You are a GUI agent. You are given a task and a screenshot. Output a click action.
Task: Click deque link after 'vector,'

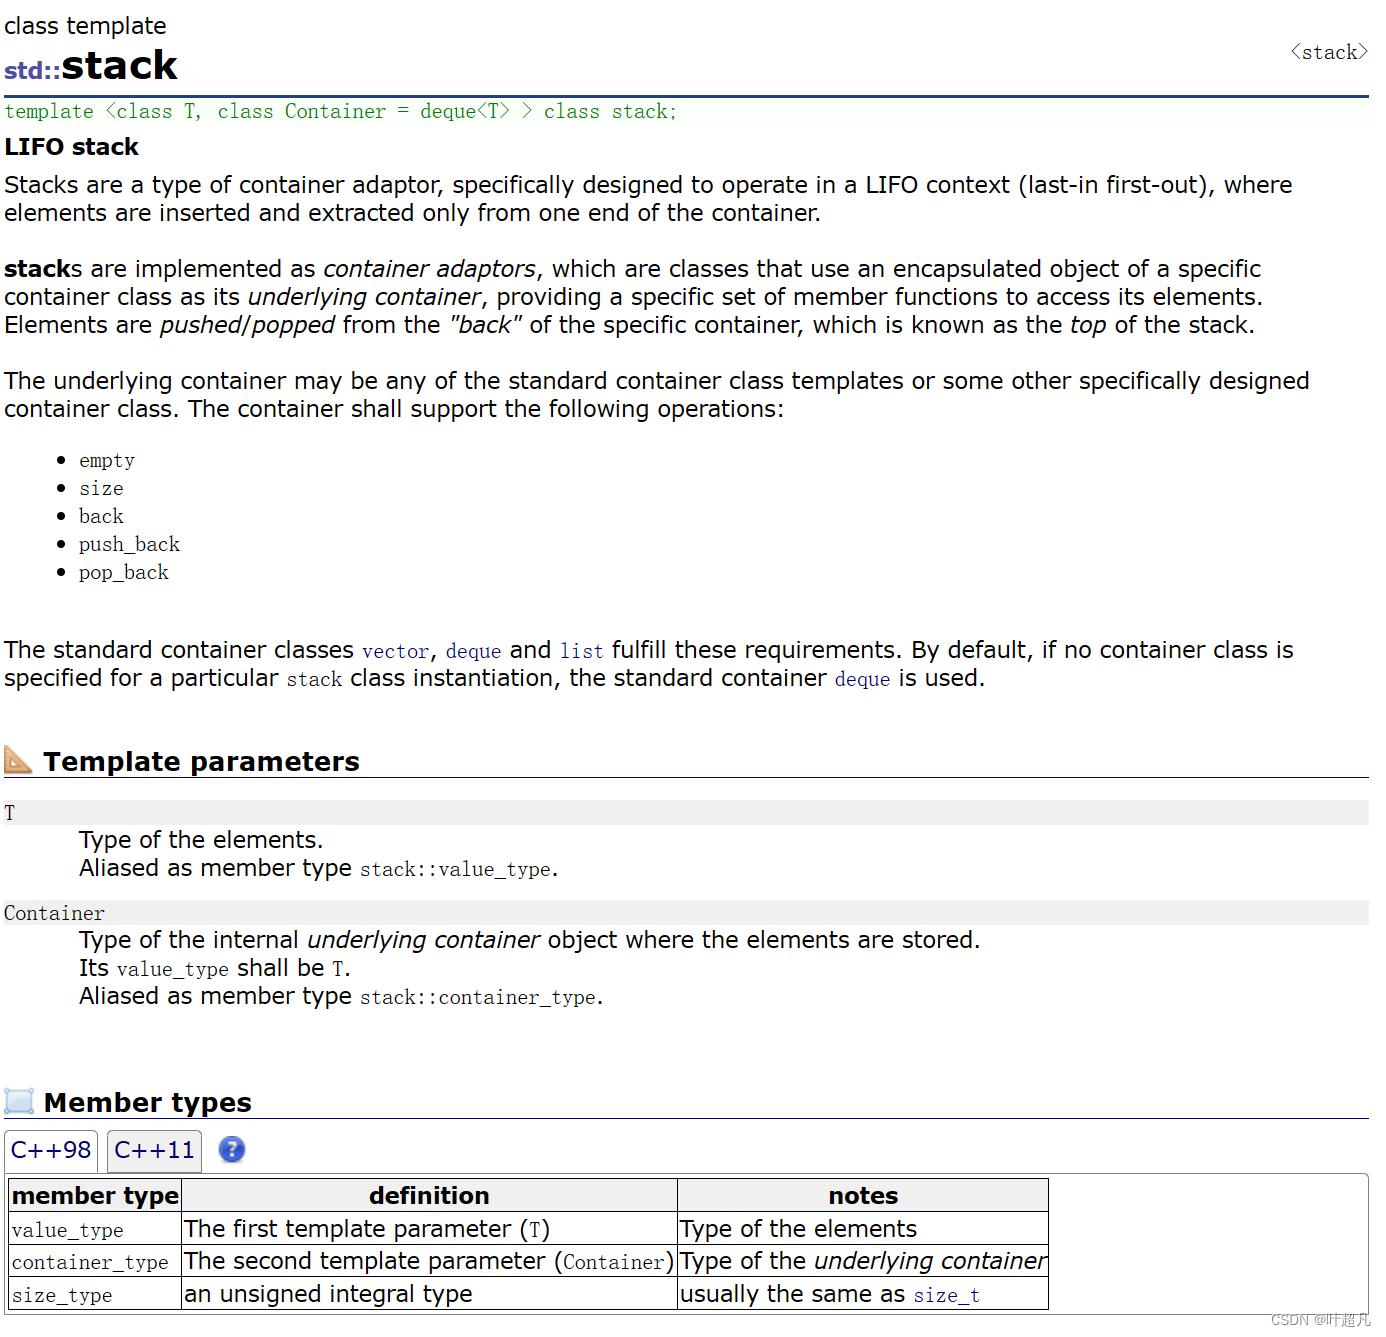[473, 651]
